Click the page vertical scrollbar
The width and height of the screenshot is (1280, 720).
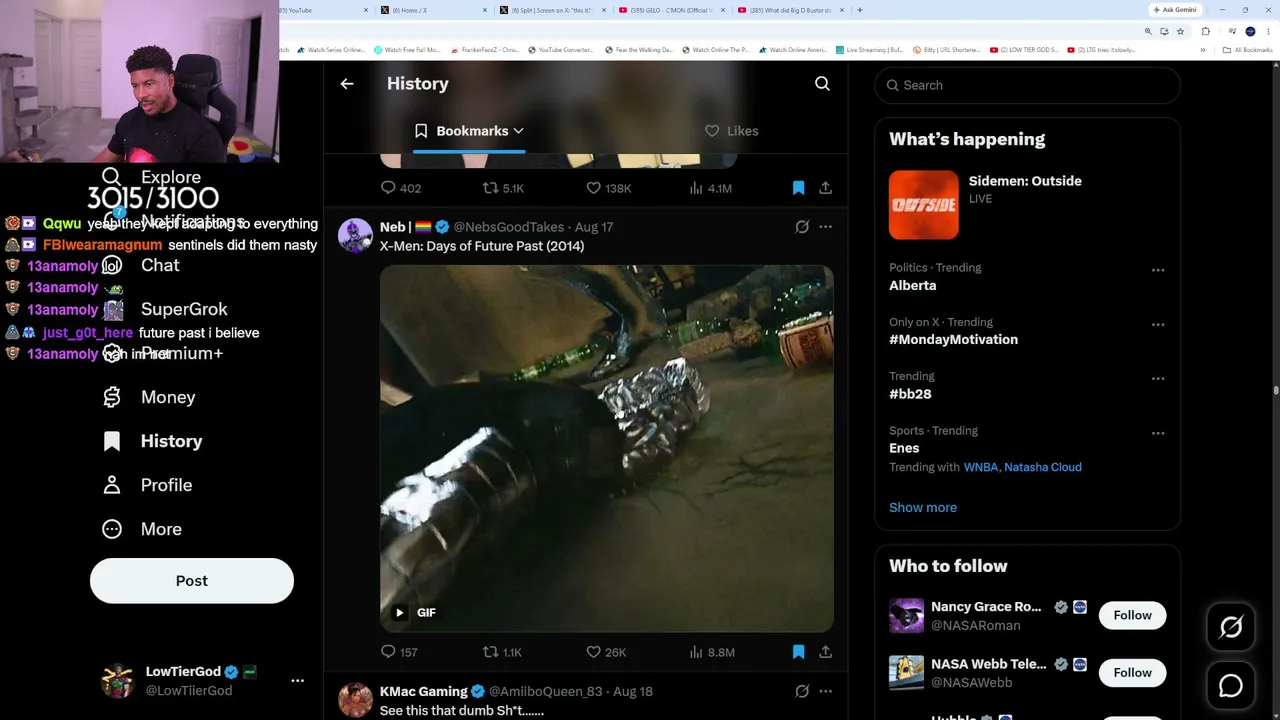point(1275,390)
